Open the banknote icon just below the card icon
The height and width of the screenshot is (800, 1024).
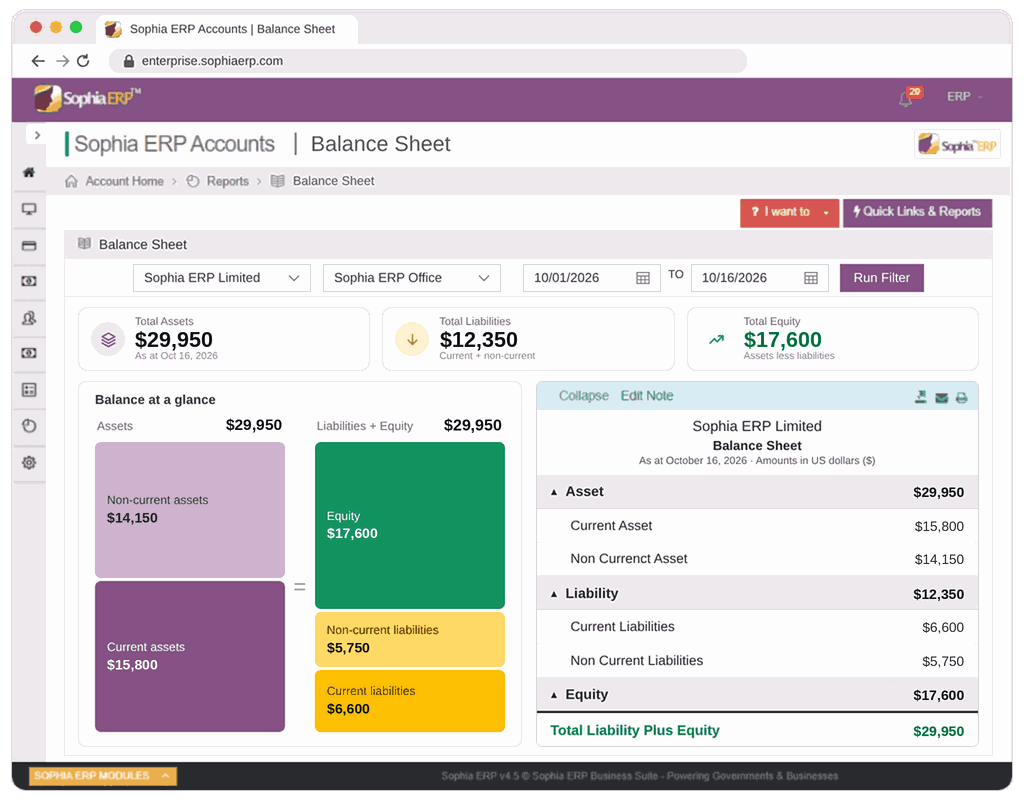[x=29, y=281]
